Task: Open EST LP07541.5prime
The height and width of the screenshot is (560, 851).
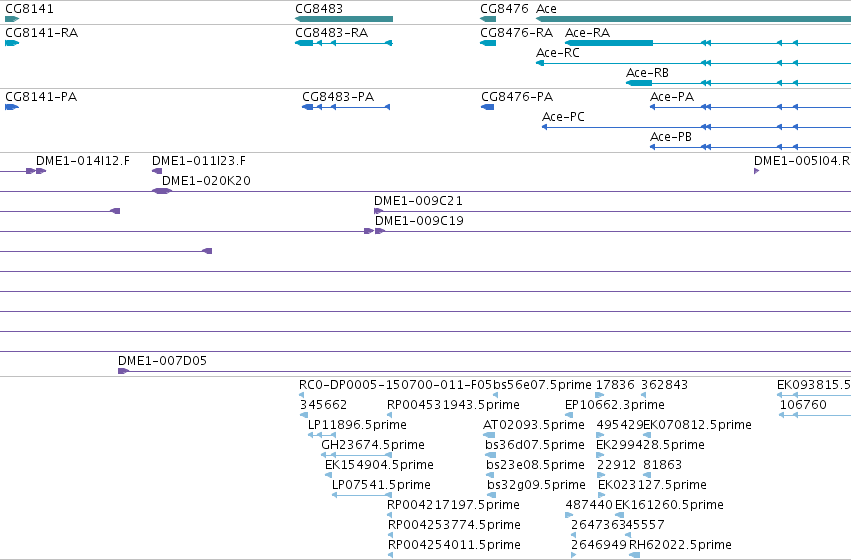Action: tap(381, 485)
